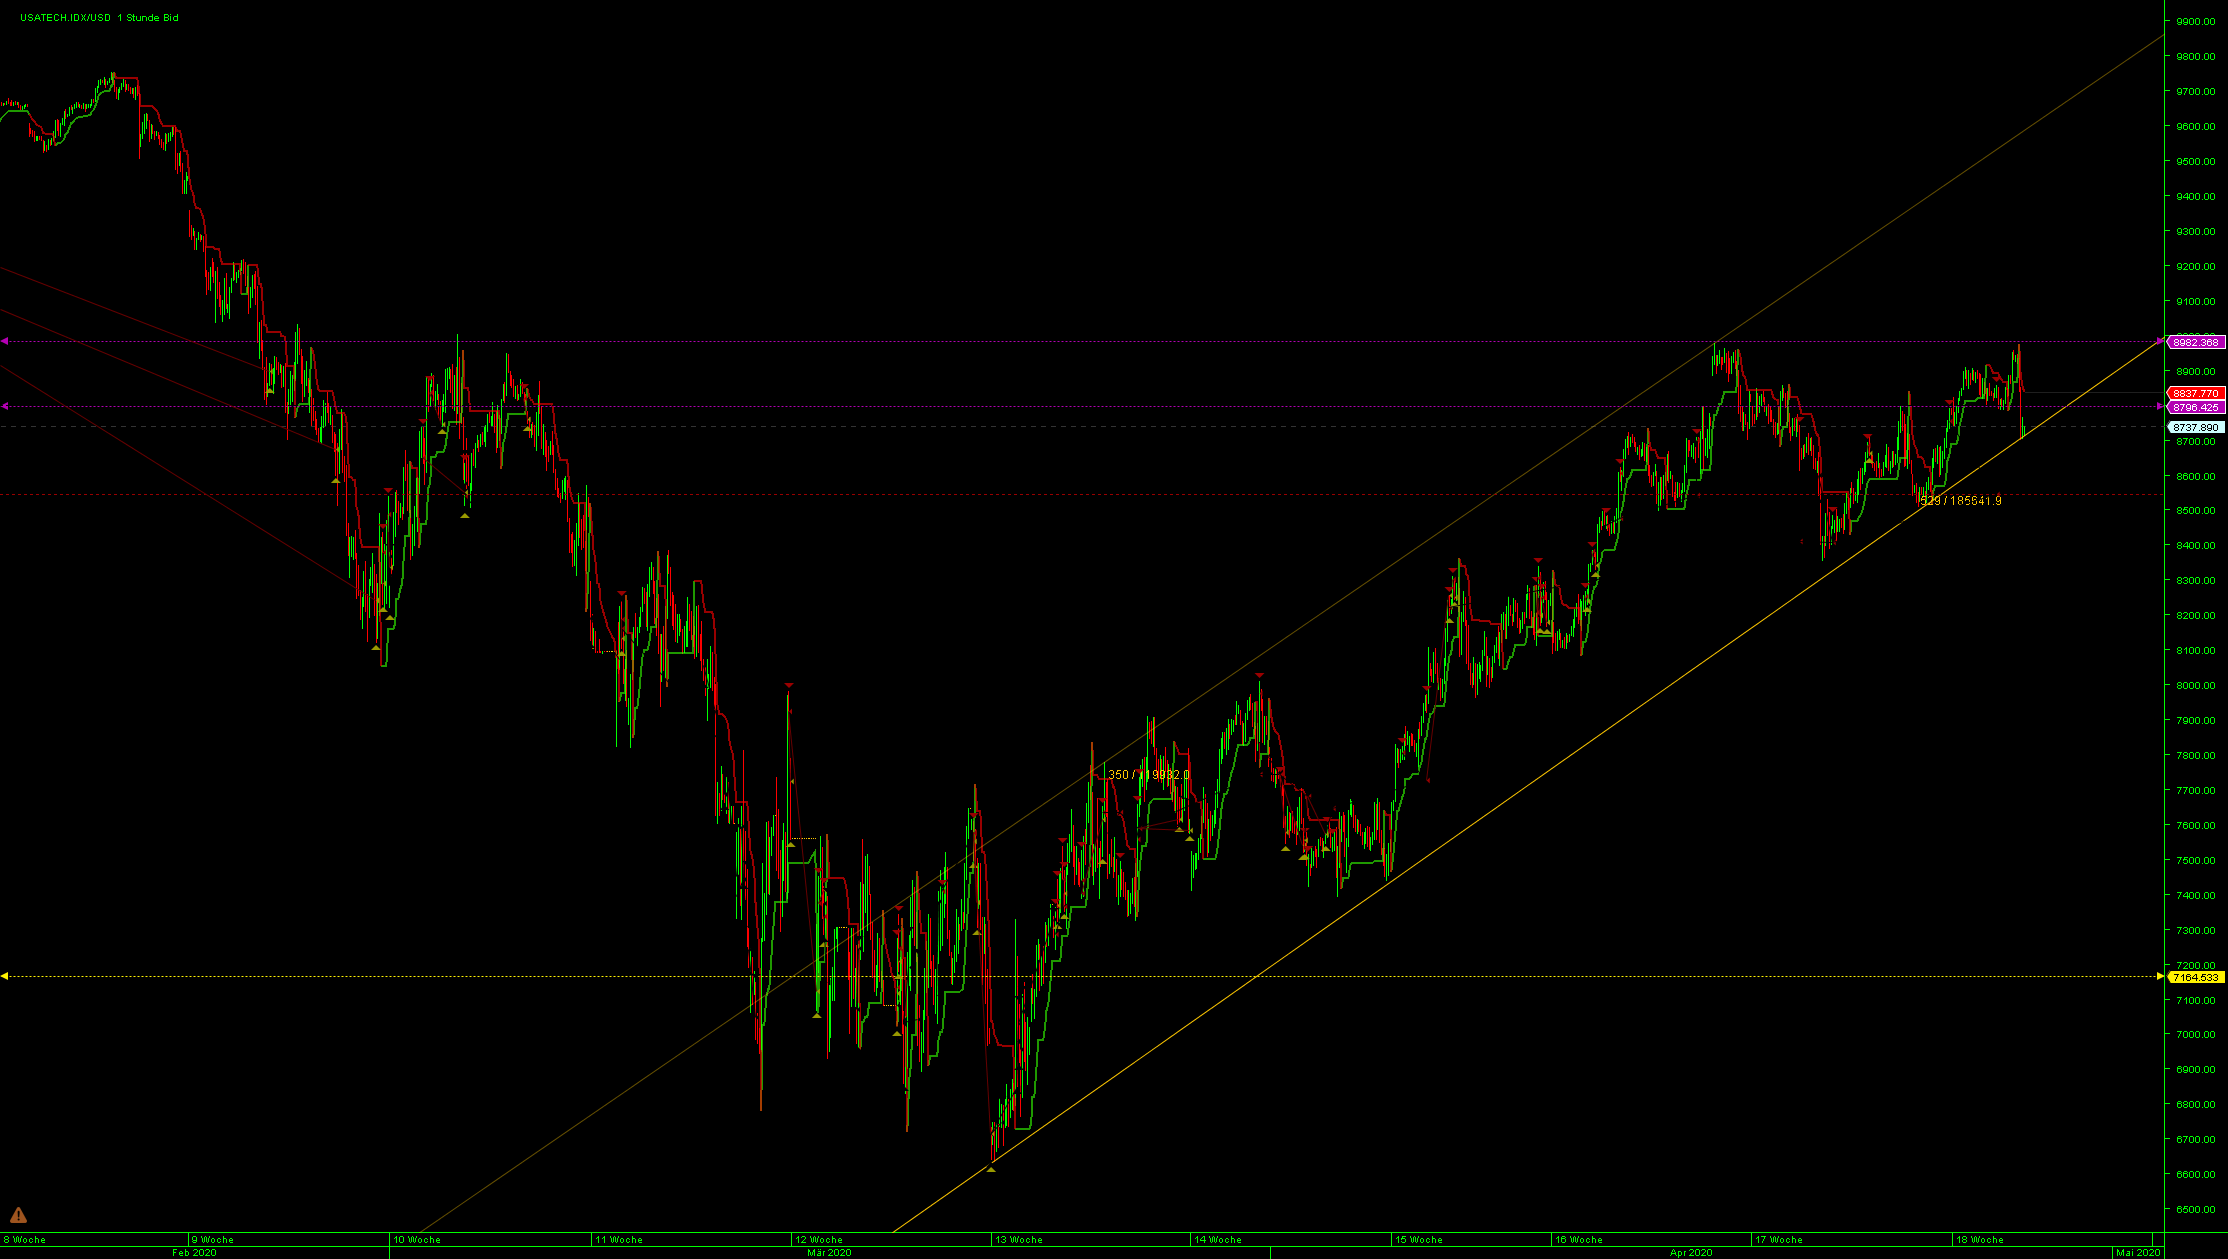Click the '350 / 19932.0' trendline label
The width and height of the screenshot is (2228, 1259).
click(x=1148, y=775)
